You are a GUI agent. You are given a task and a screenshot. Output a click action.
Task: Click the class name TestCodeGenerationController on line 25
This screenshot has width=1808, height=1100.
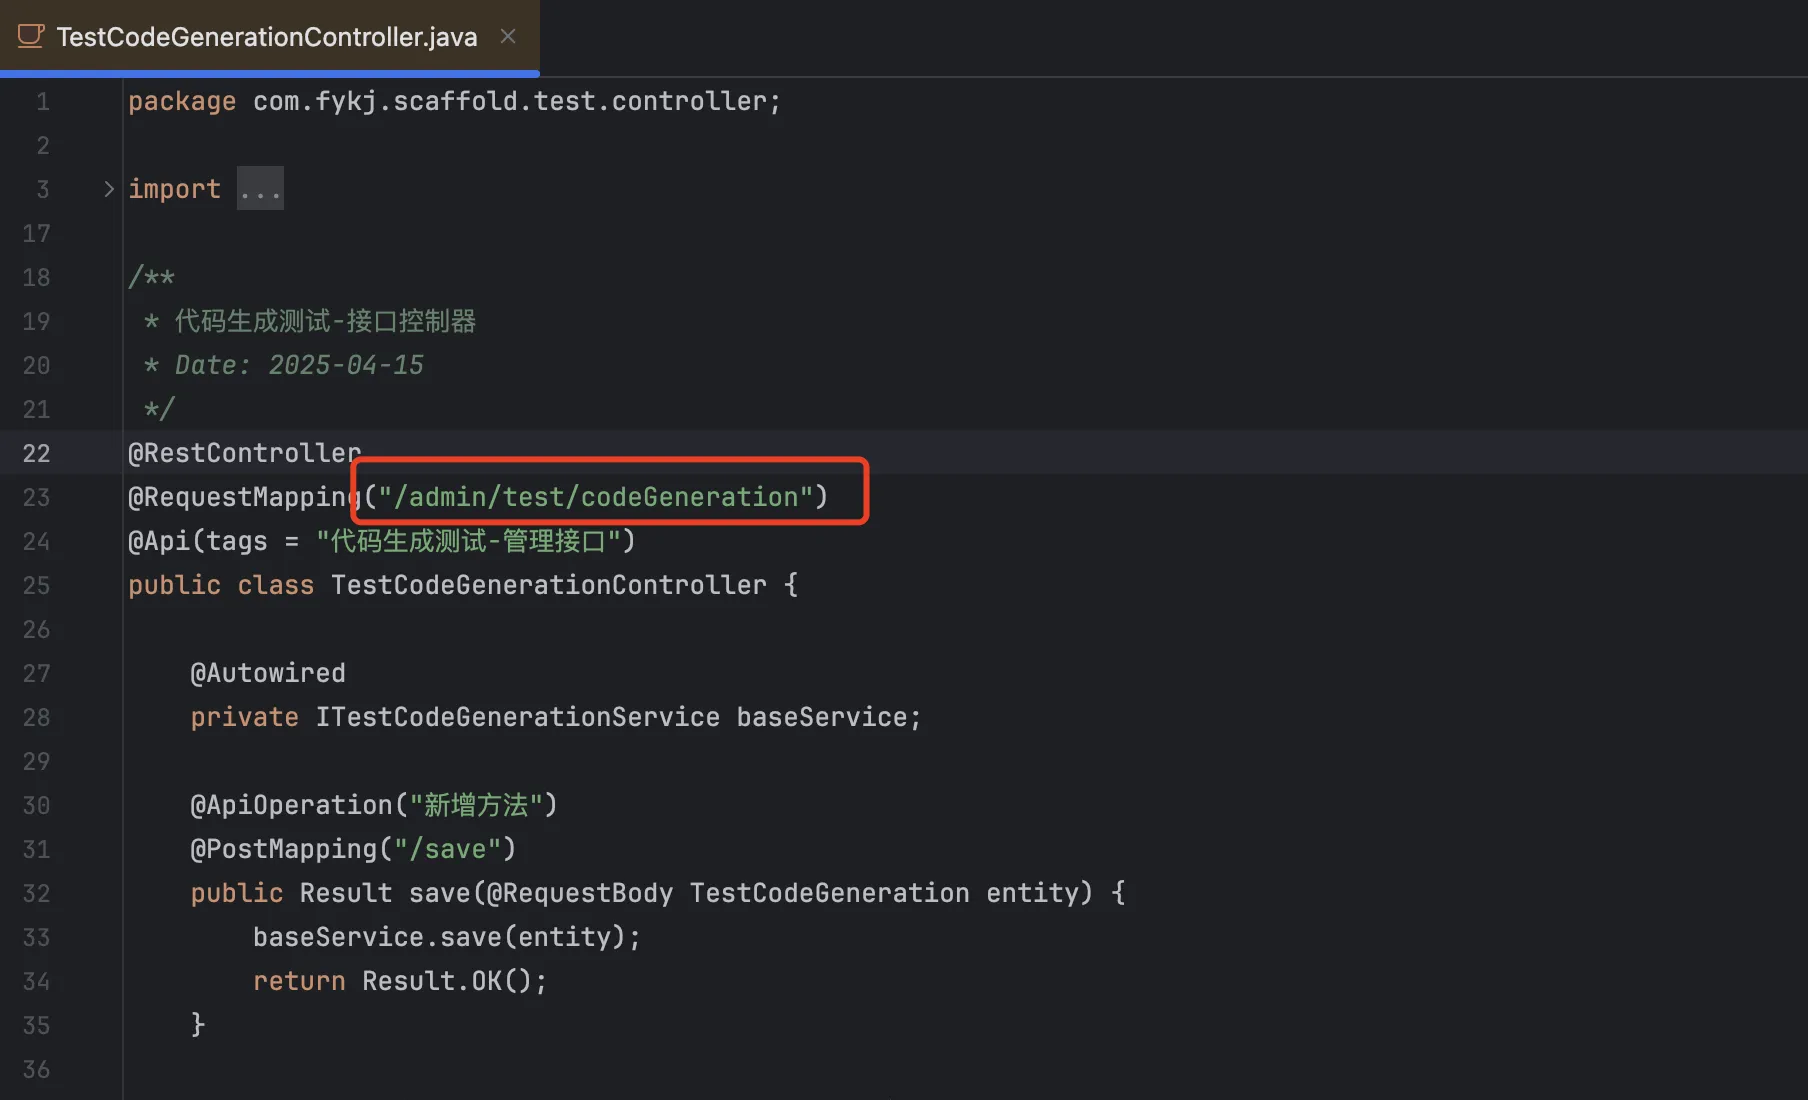(x=549, y=585)
